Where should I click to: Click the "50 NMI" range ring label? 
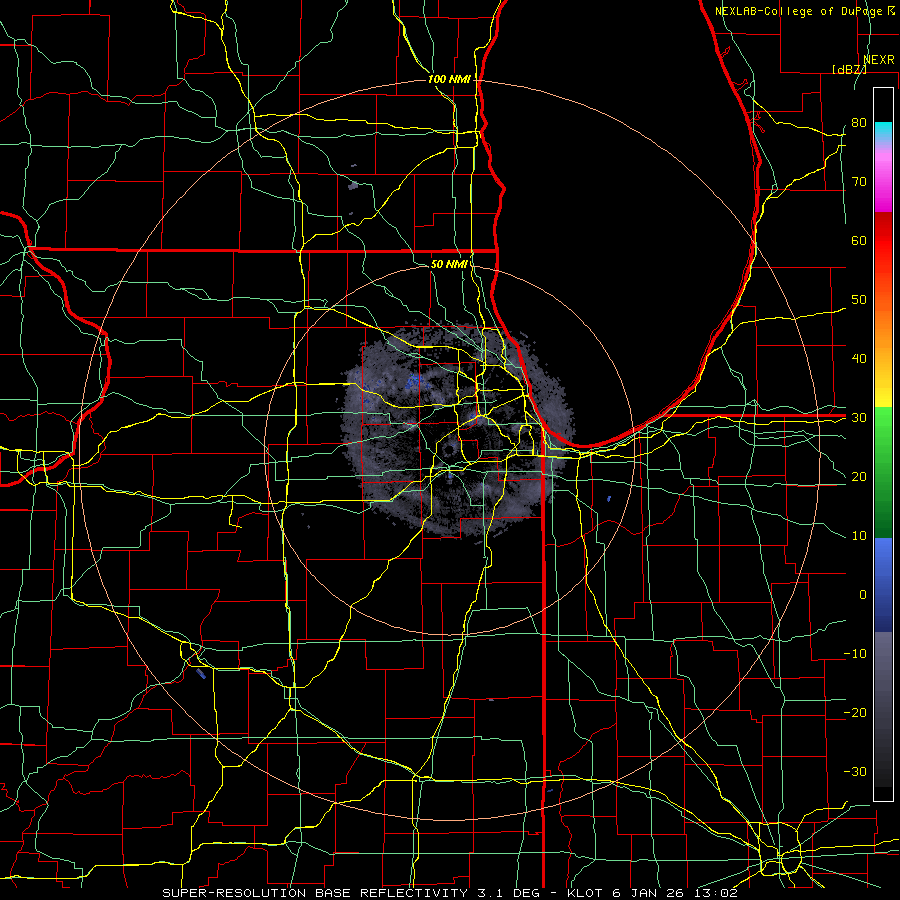[x=449, y=264]
